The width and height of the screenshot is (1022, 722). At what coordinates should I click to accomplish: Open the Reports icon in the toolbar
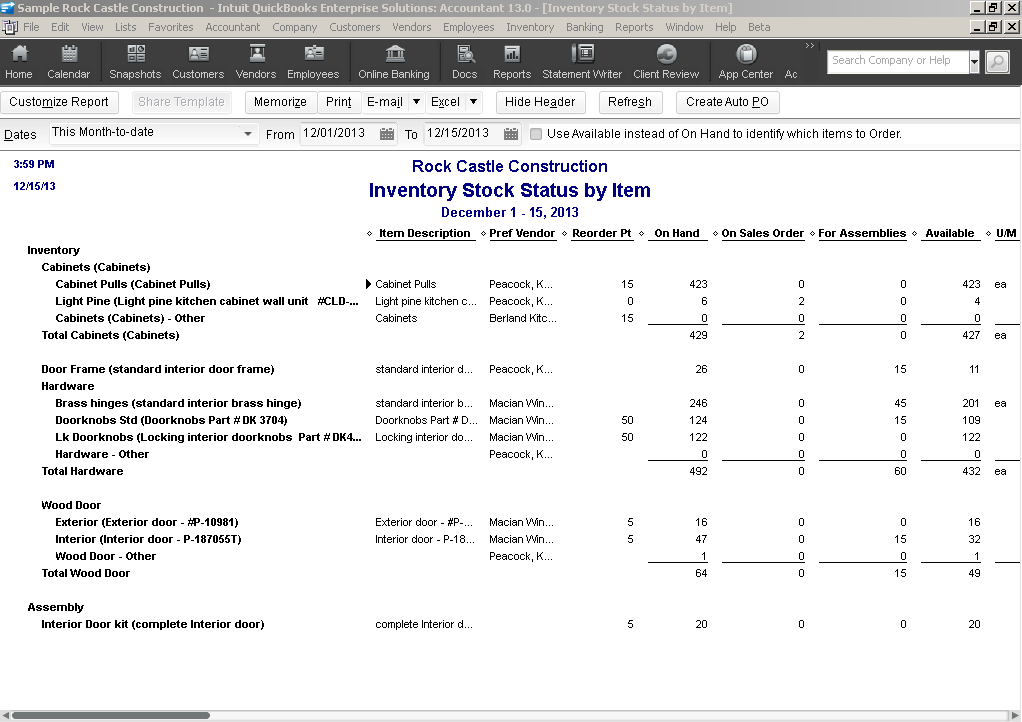pyautogui.click(x=512, y=63)
